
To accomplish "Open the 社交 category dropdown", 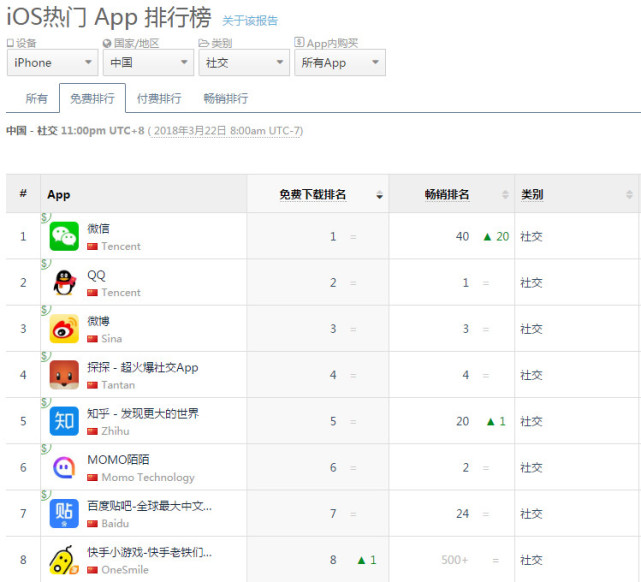I will pos(244,63).
